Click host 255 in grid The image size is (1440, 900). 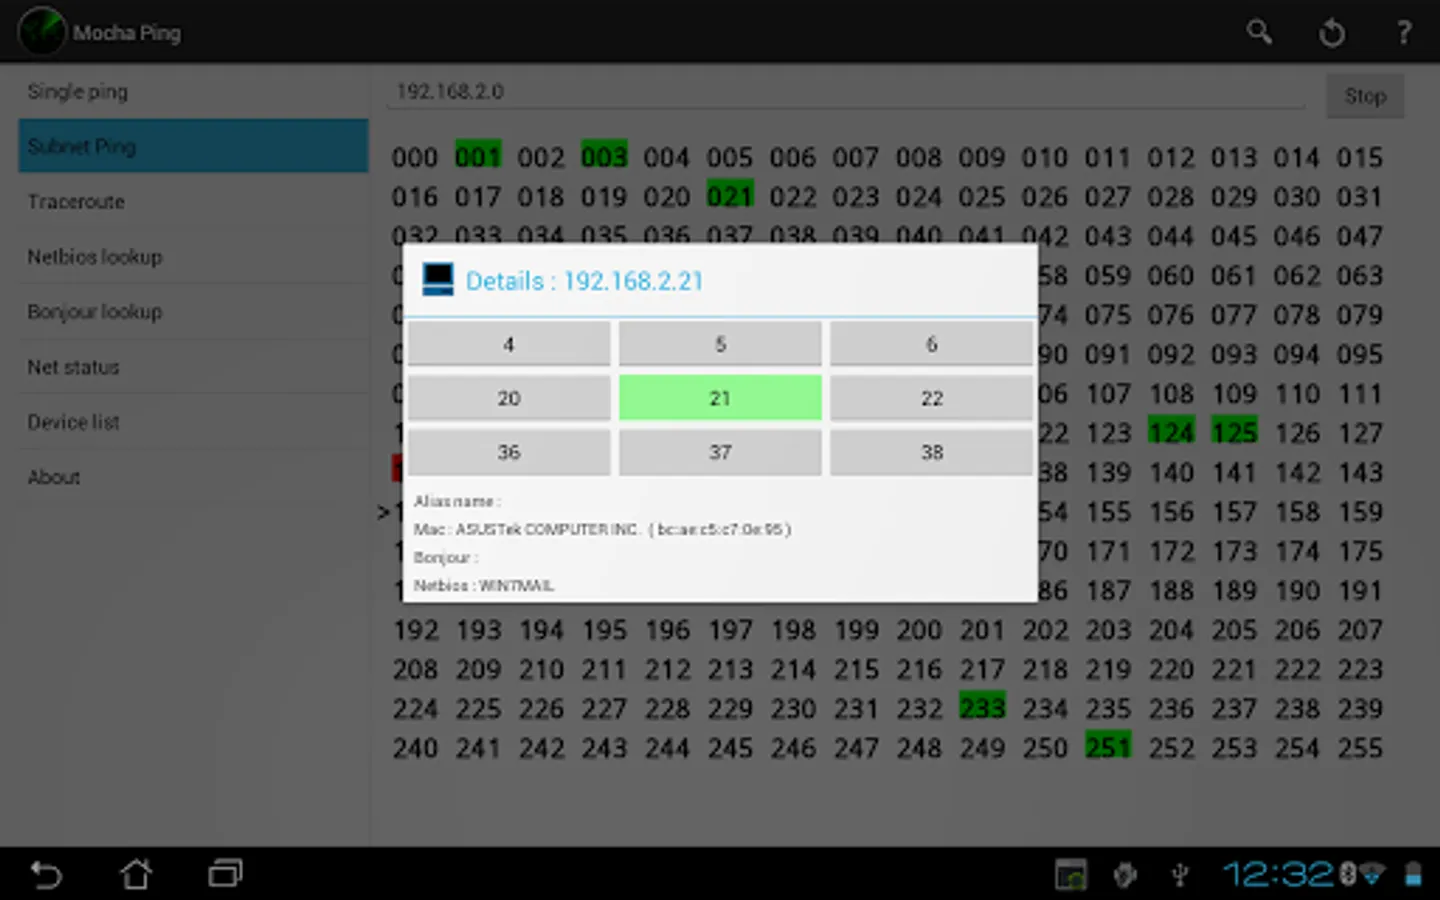1360,748
